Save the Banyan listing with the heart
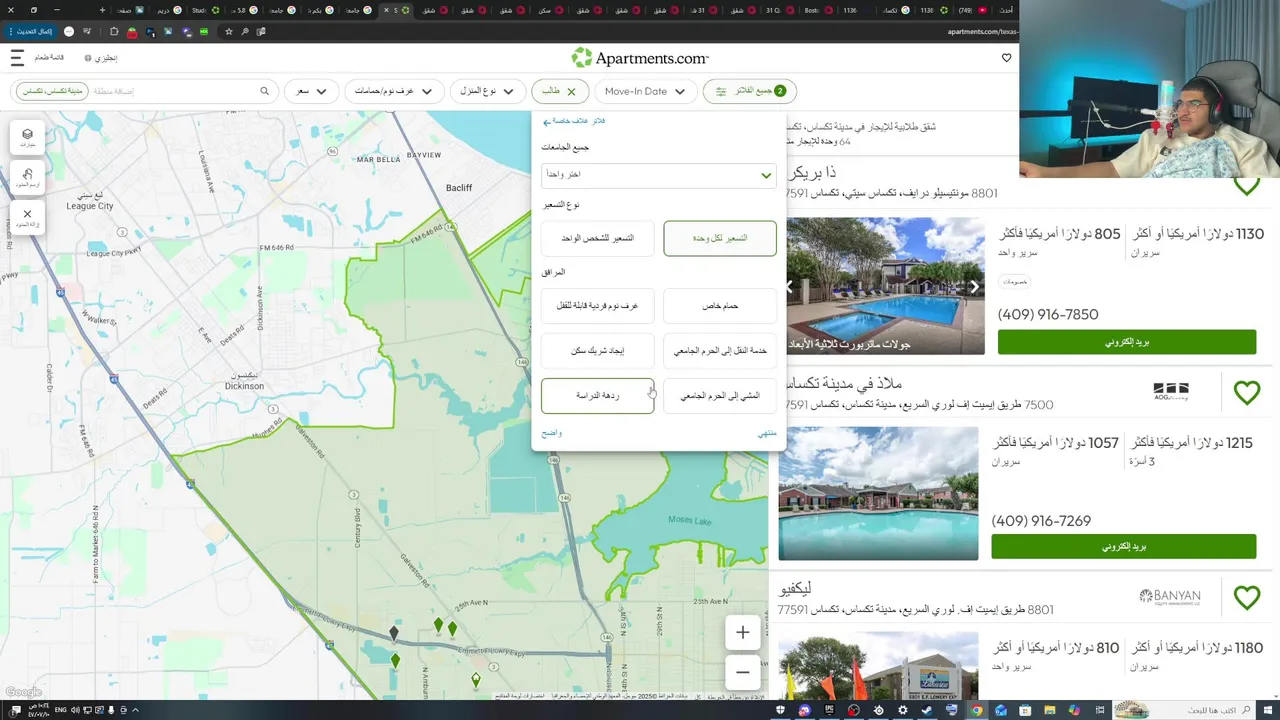 click(1246, 597)
